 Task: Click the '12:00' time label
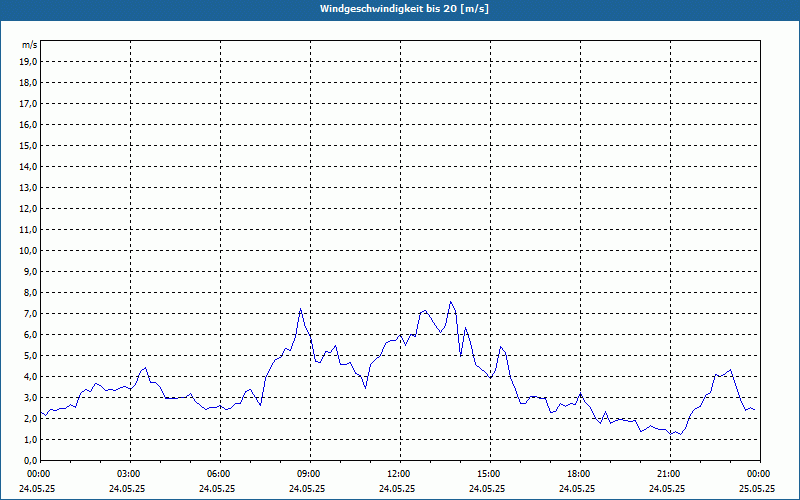398,474
